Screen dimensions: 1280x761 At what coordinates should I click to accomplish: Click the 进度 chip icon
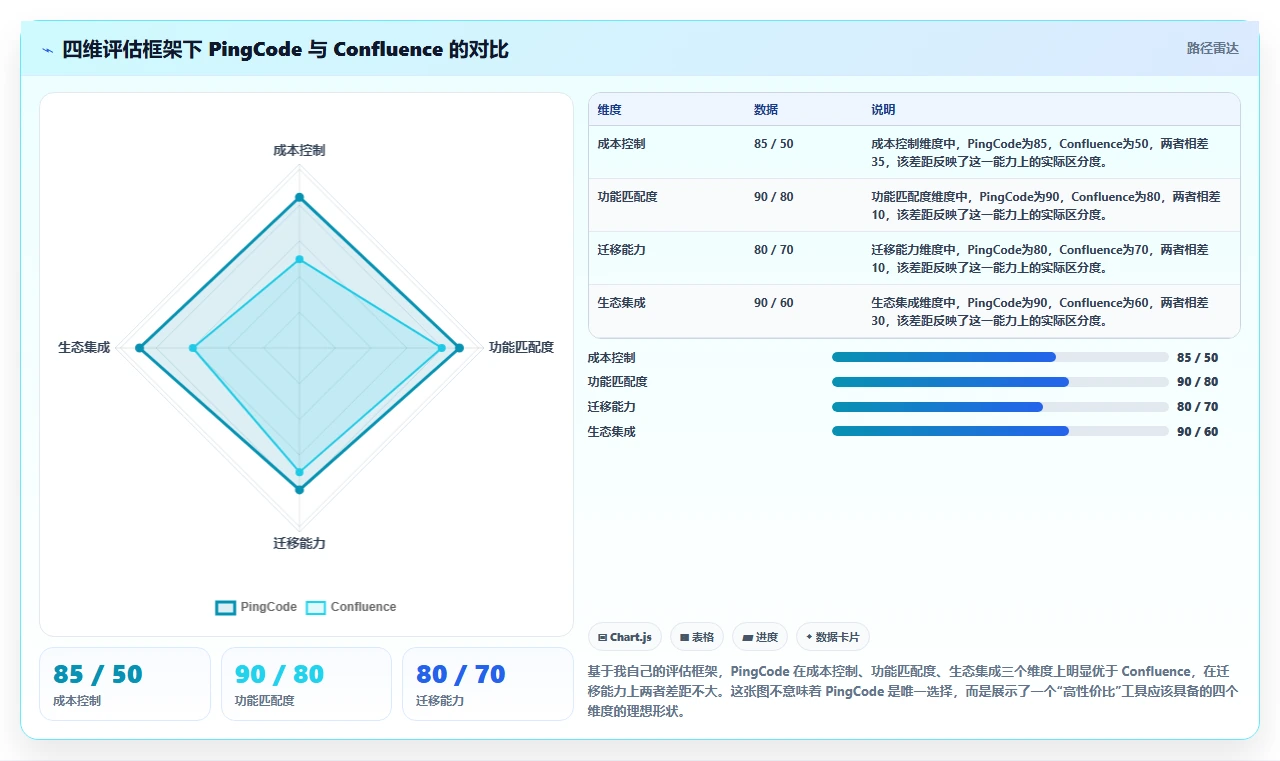coord(747,637)
